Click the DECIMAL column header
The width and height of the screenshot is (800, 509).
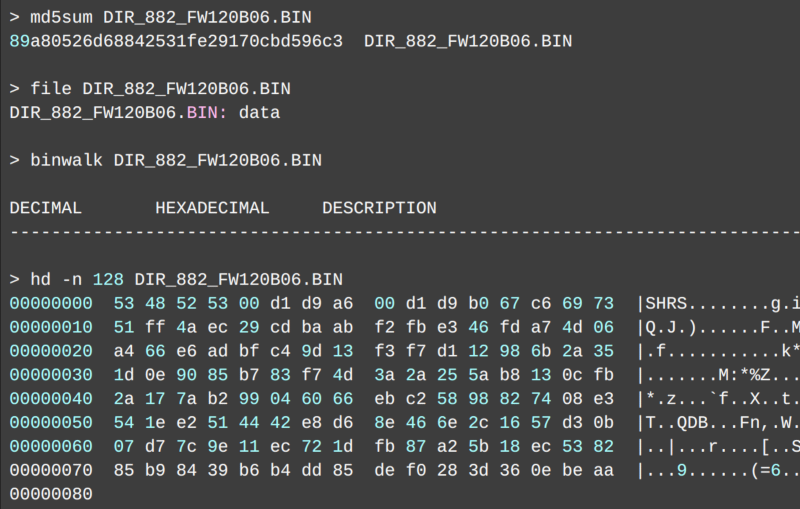click(x=45, y=208)
